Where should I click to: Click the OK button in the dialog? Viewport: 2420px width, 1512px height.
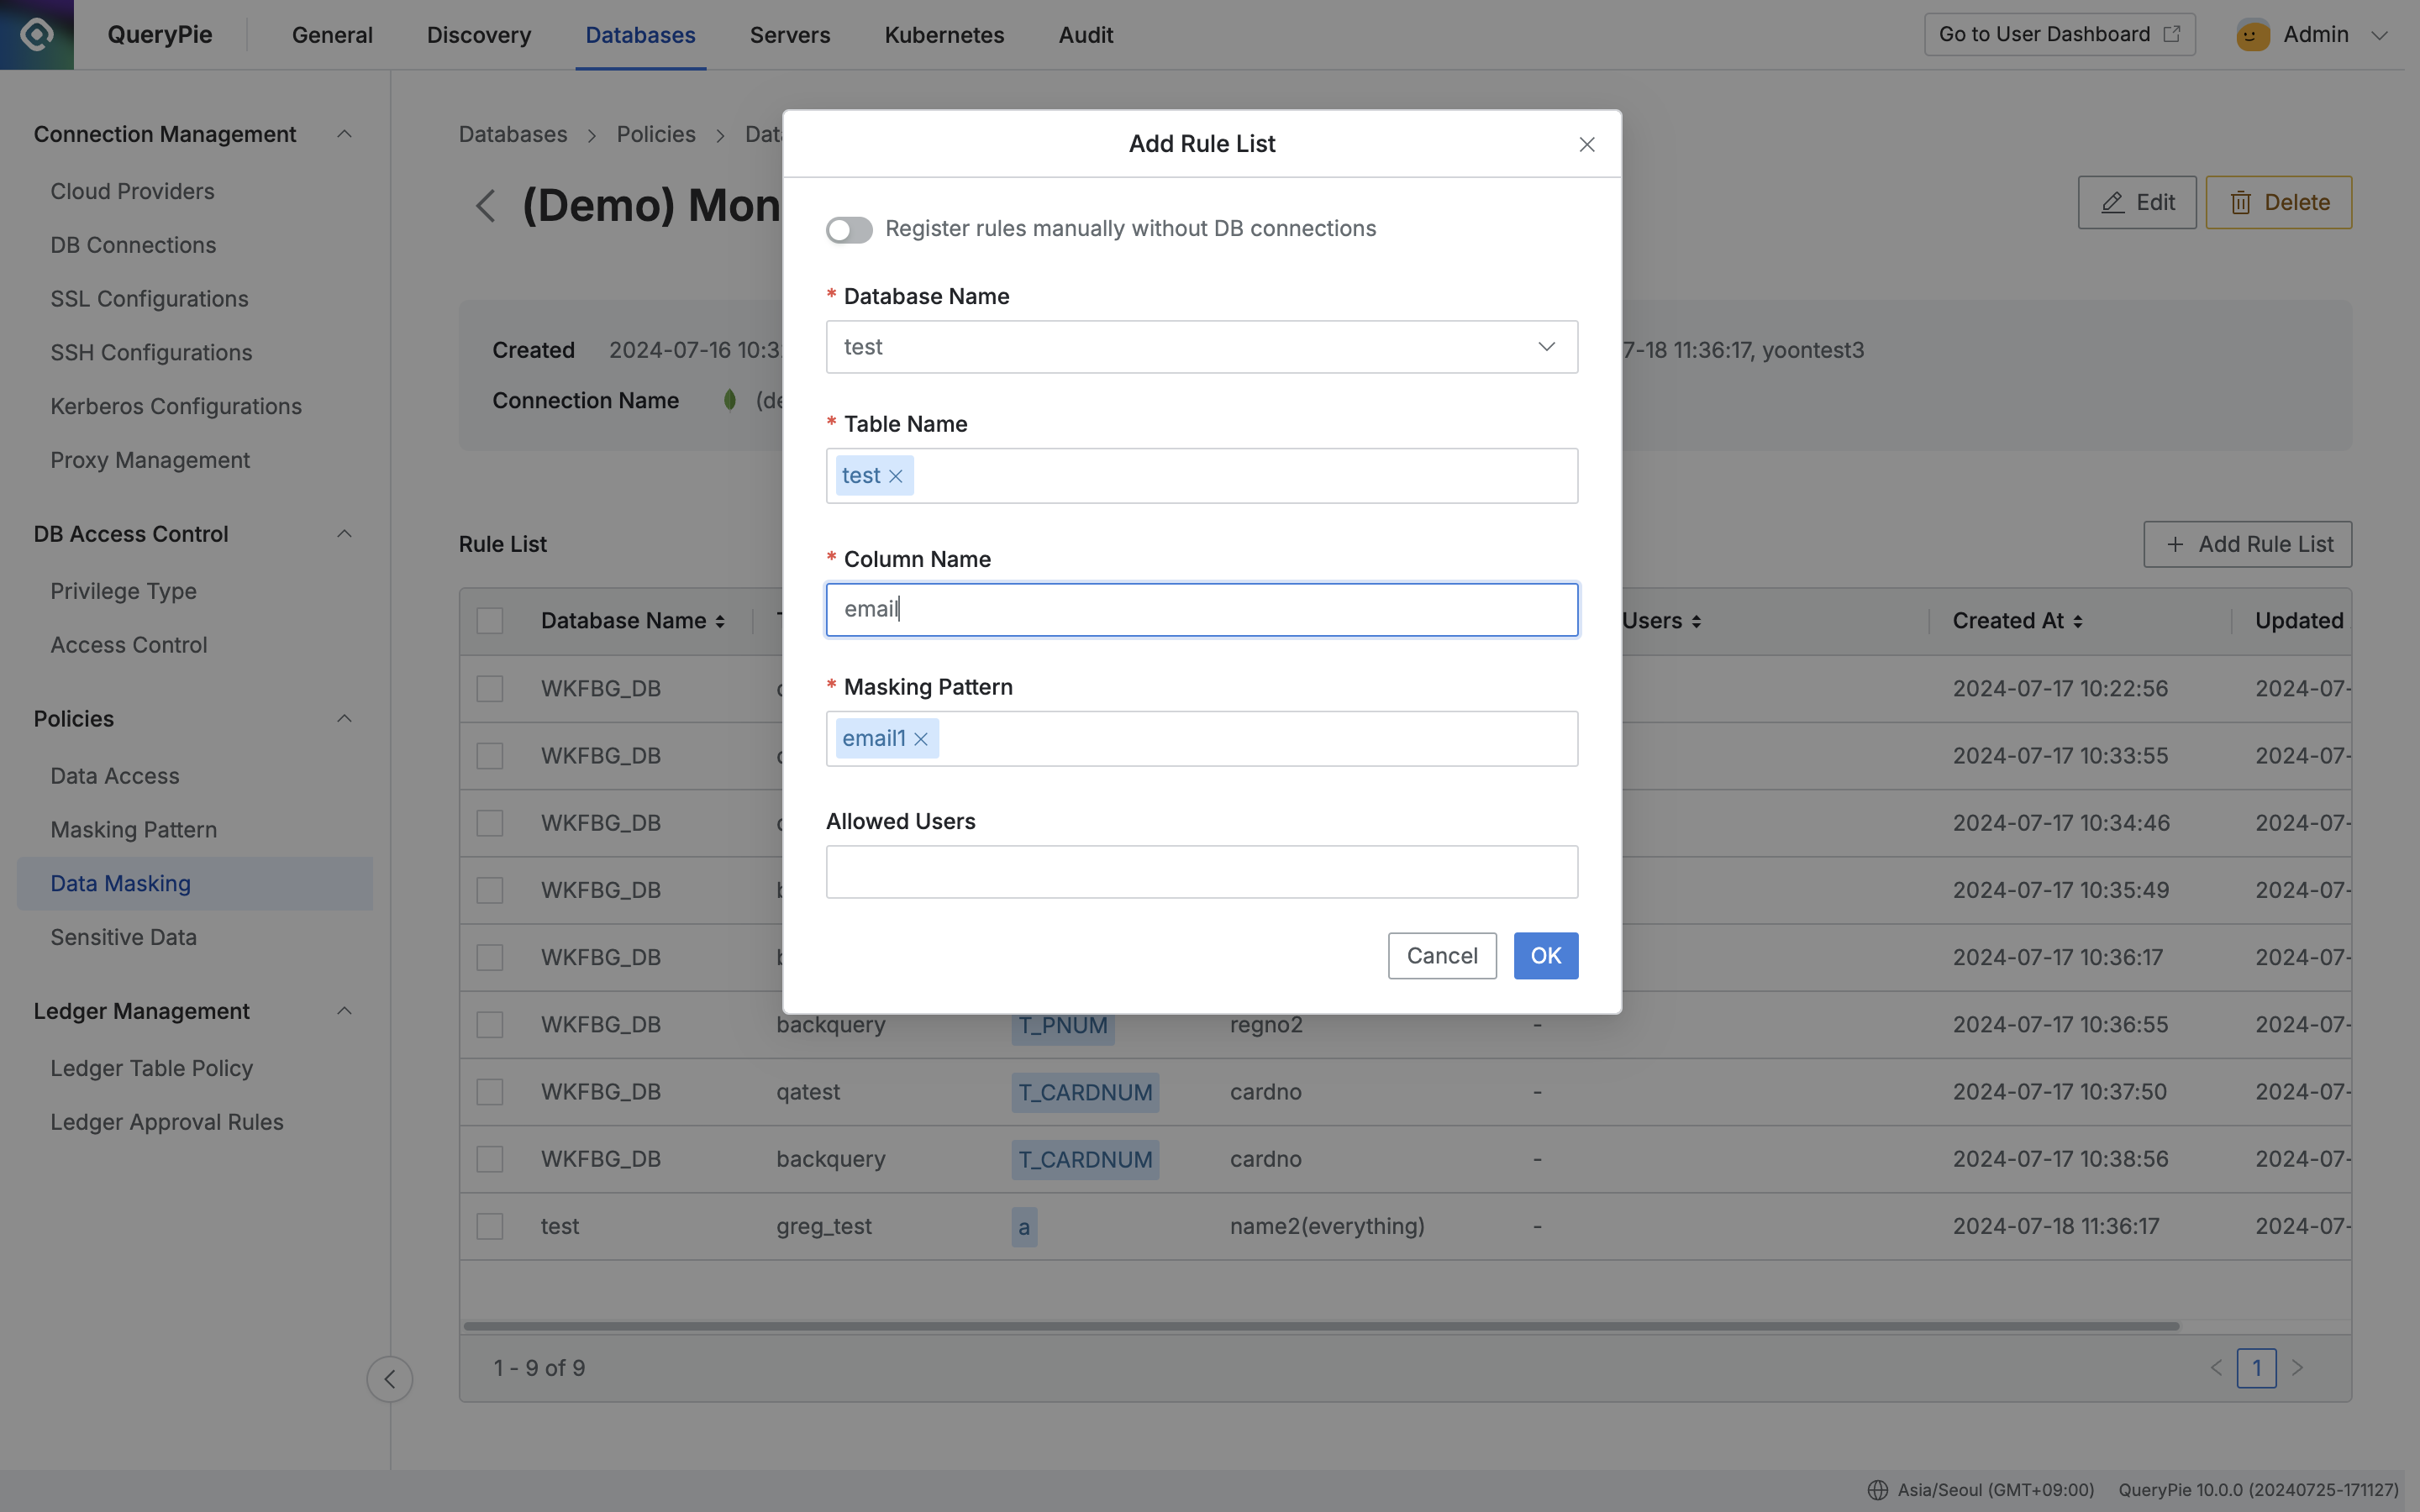coord(1545,955)
